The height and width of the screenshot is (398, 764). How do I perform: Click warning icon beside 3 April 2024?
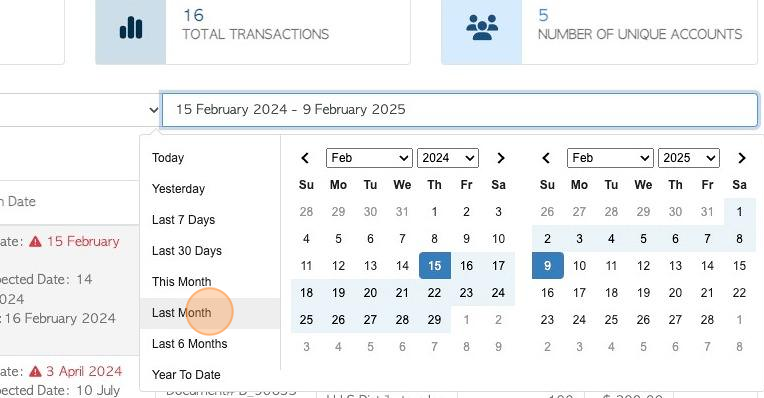(x=35, y=371)
